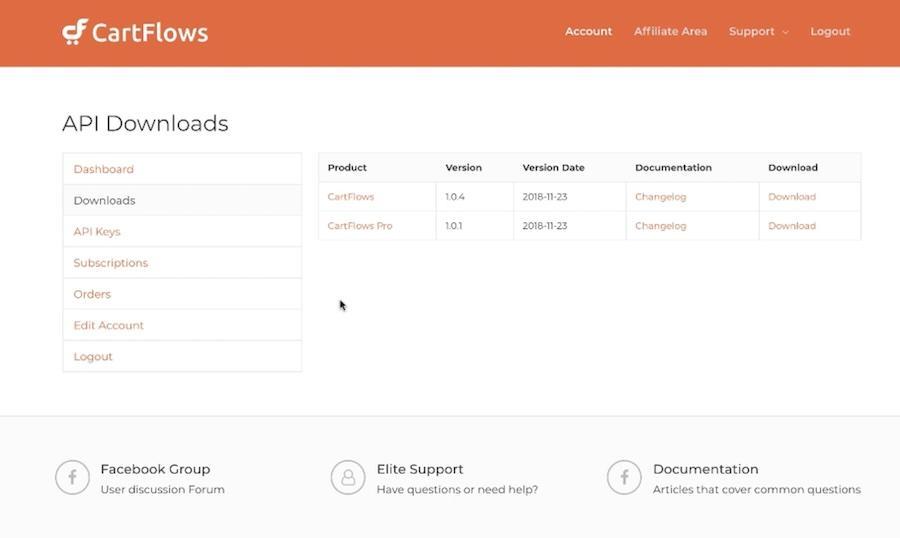Click the Elite Support person icon

pyautogui.click(x=348, y=477)
